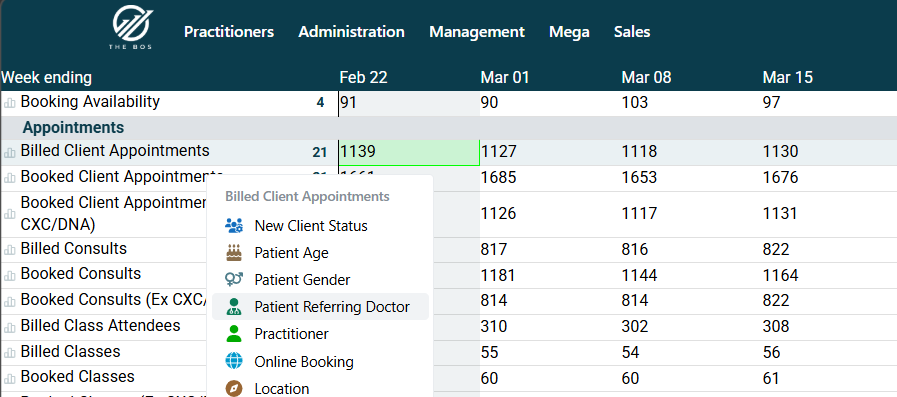The height and width of the screenshot is (397, 897).
Task: Click chart icon beside Booked Consults (Ex CXC
Action: point(10,301)
